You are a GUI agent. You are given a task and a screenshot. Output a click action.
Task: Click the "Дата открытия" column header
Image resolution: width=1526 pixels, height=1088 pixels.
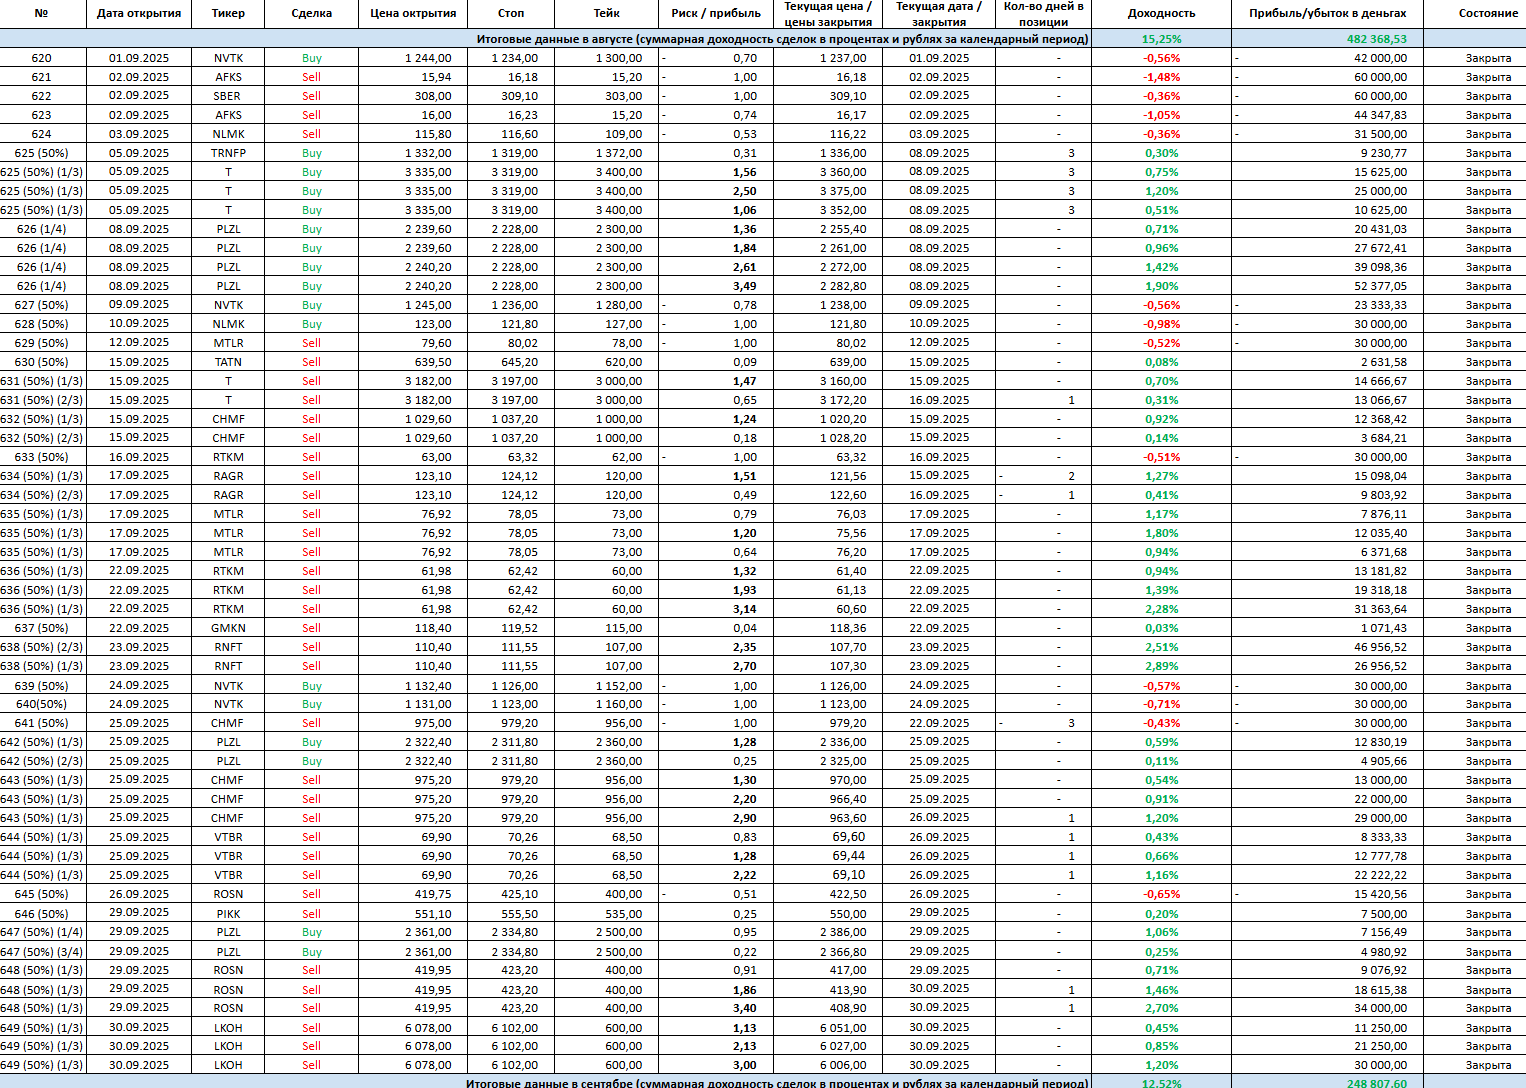(139, 14)
